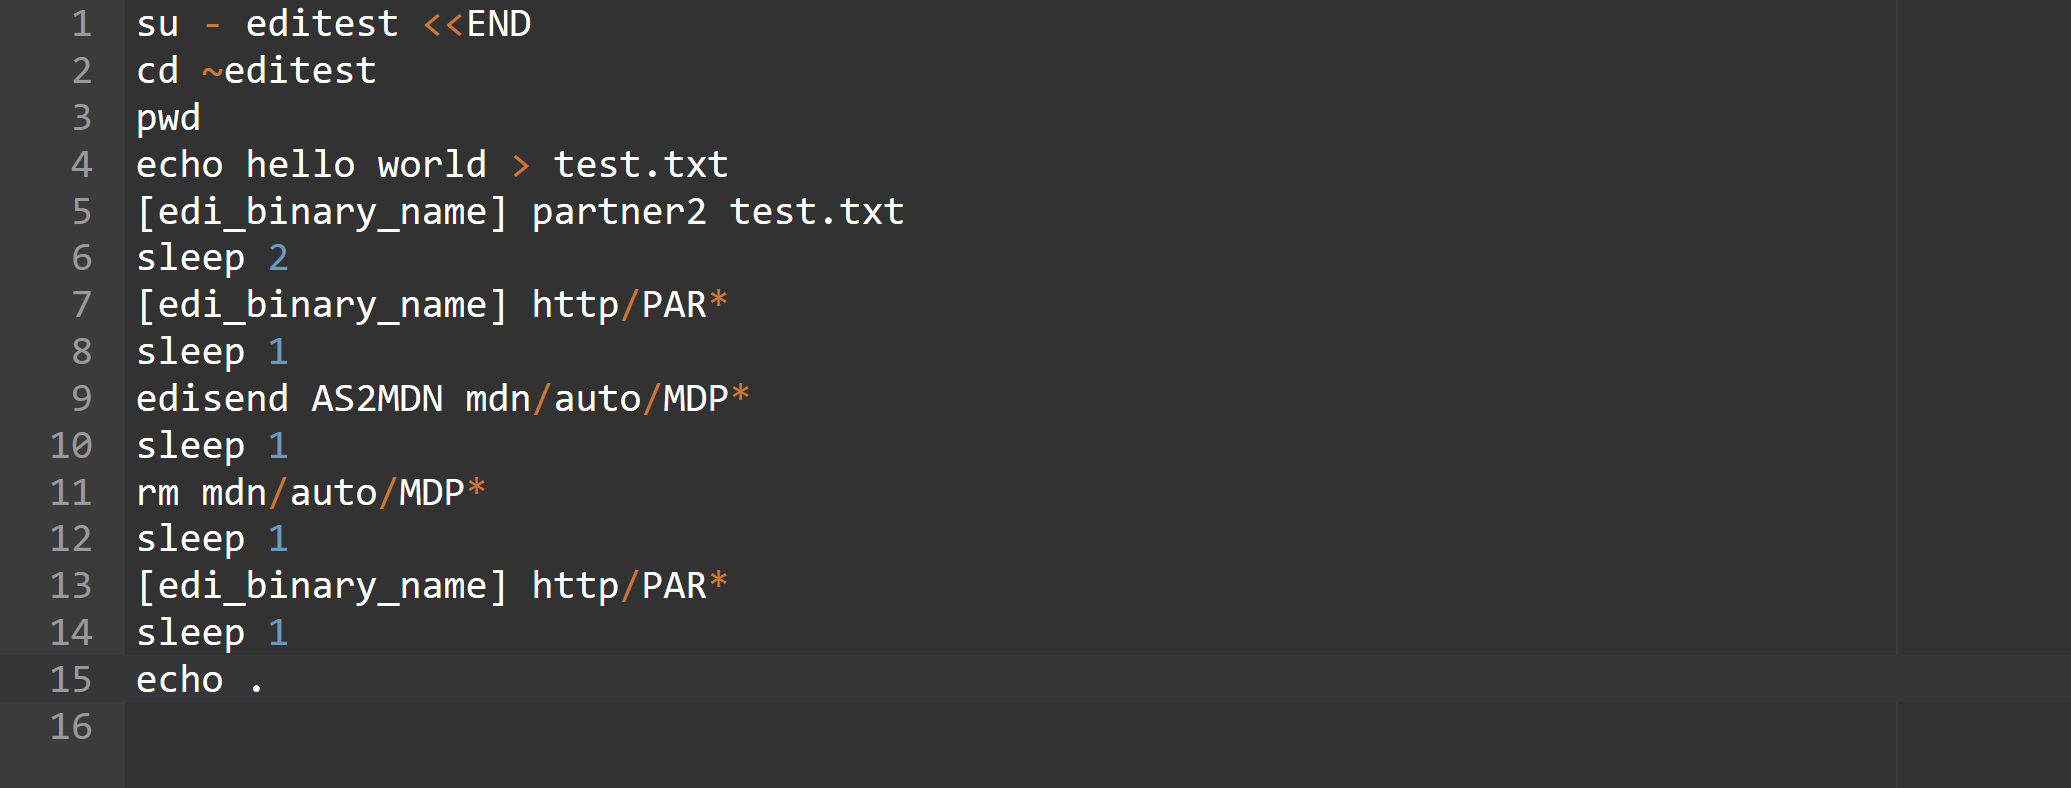
Task: Click the 'edisend' command on line 9
Action: [213, 398]
